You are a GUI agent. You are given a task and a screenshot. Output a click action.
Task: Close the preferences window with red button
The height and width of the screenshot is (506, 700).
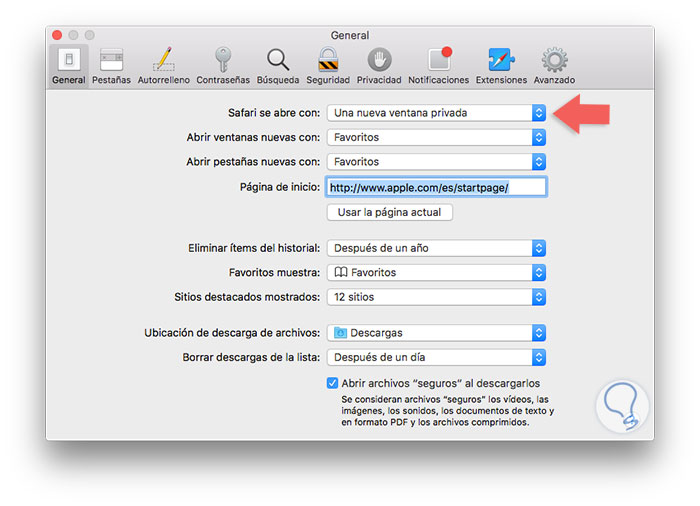57,35
